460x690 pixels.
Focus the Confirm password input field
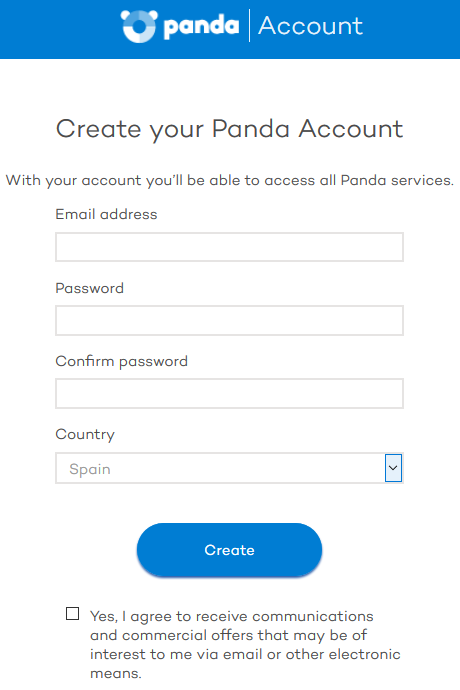pos(229,393)
